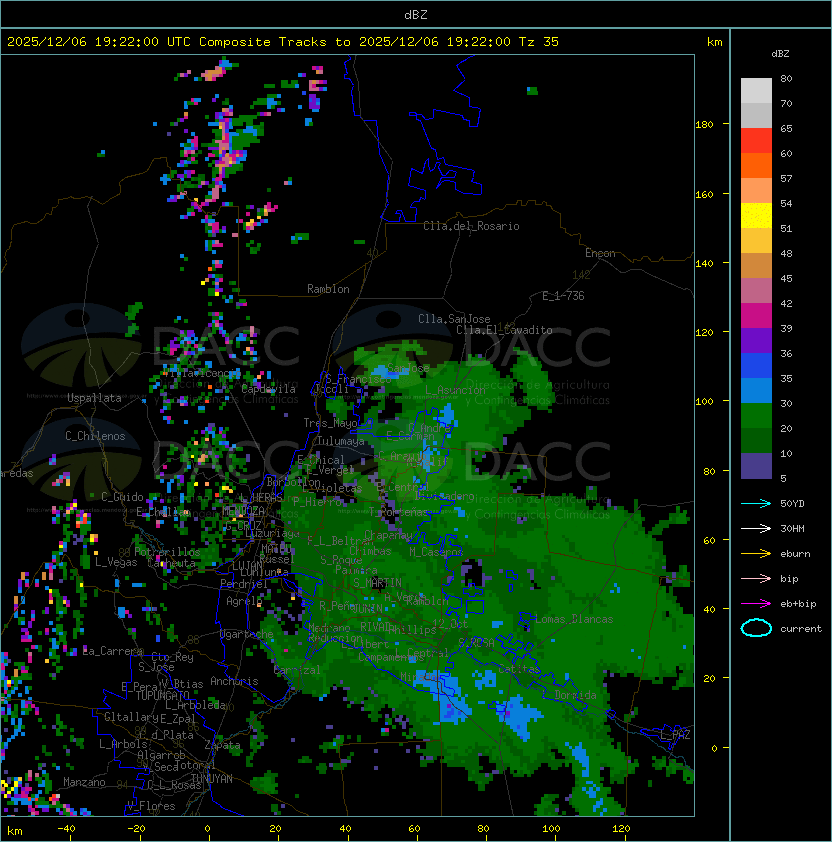Screen dimensions: 832x842
Task: Pick the light blue 30-35 dBZ swatch
Action: point(756,391)
